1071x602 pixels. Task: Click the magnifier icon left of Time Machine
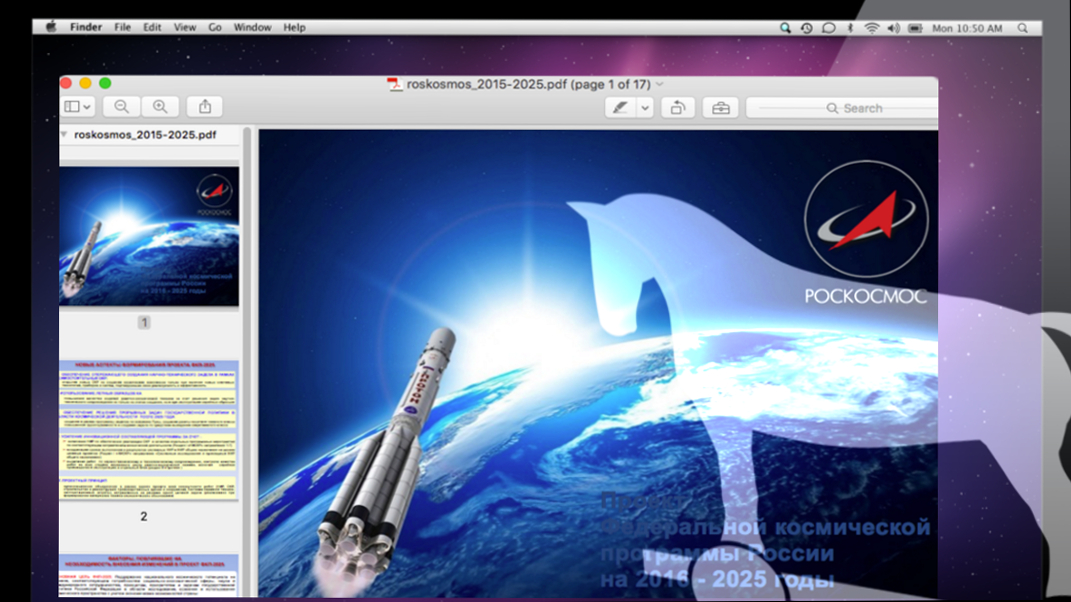point(785,28)
